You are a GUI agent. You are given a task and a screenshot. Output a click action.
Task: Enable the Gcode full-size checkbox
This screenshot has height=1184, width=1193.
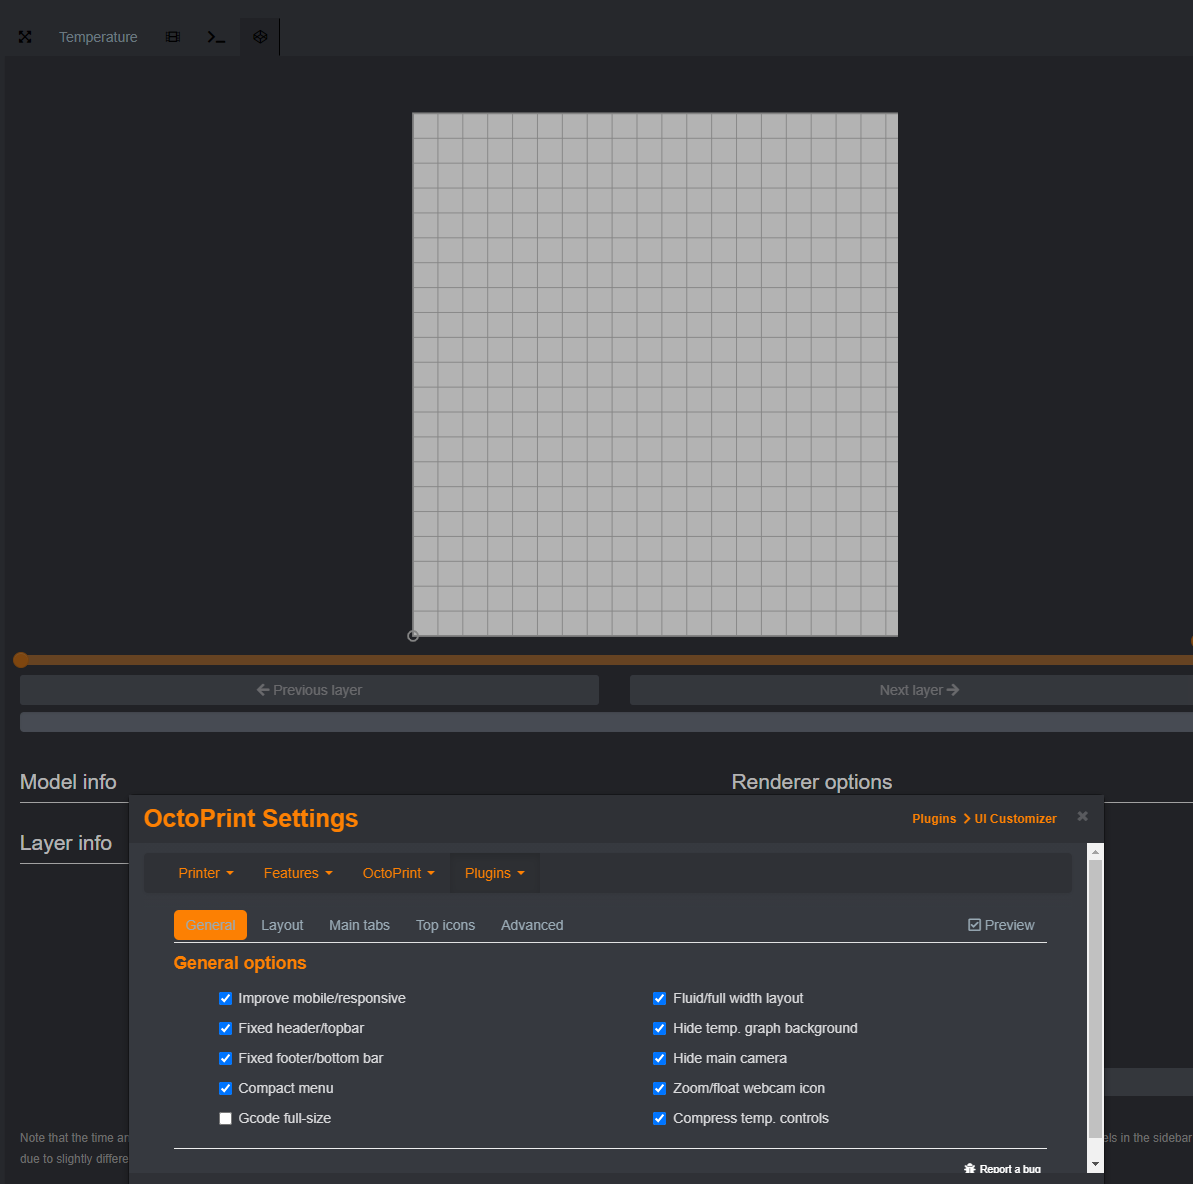point(225,1118)
